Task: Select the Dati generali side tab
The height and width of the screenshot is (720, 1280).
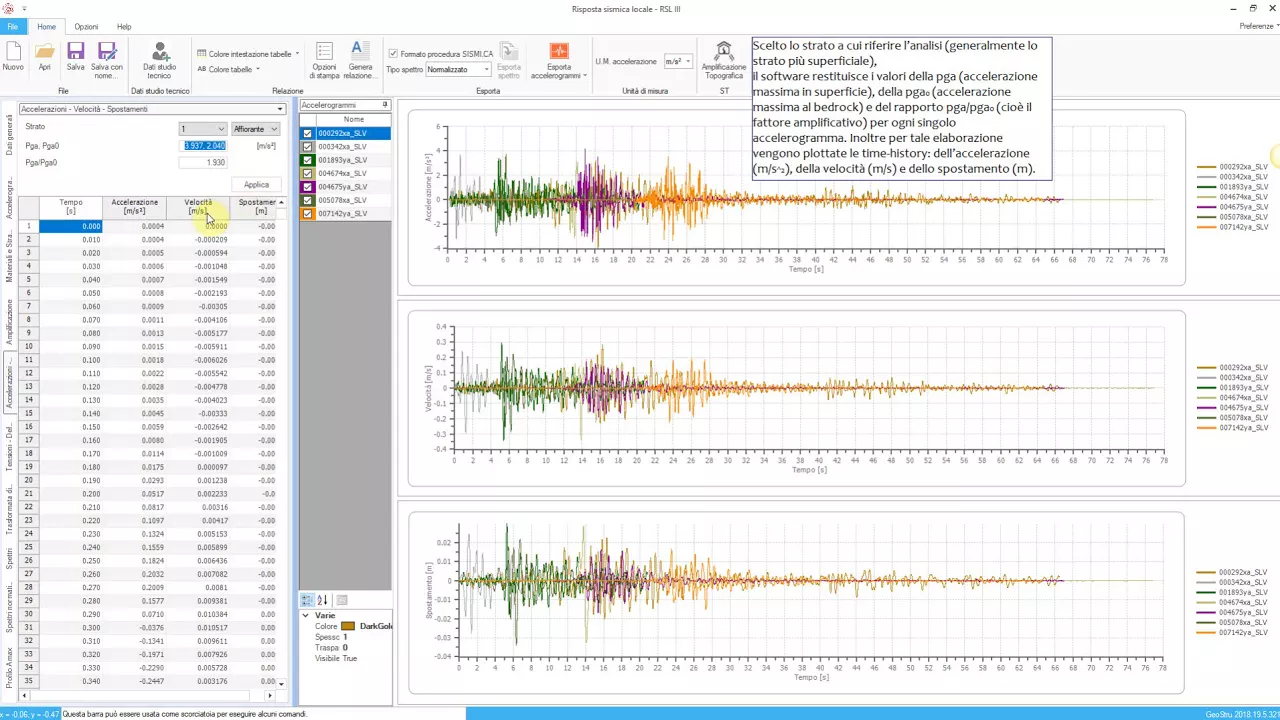Action: point(9,135)
